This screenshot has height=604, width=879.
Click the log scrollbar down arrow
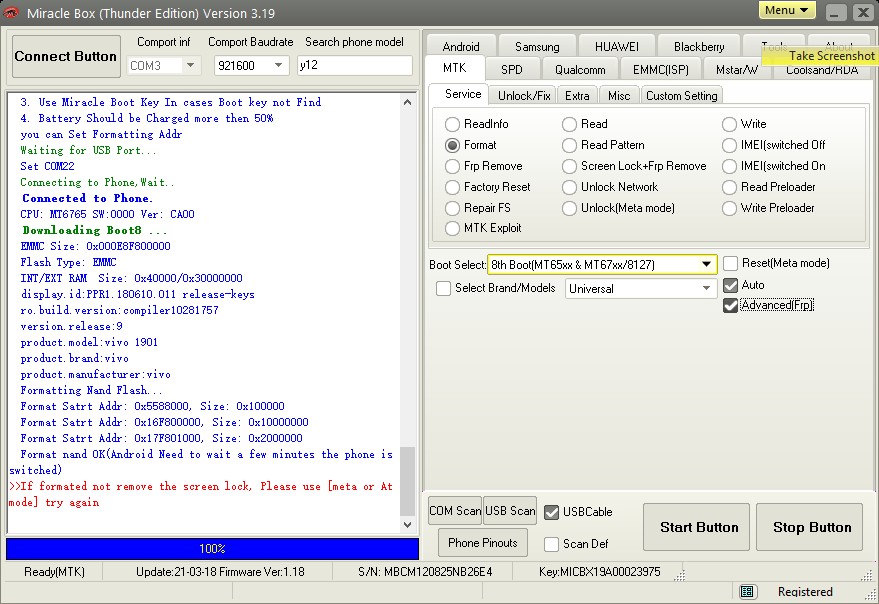coord(408,525)
